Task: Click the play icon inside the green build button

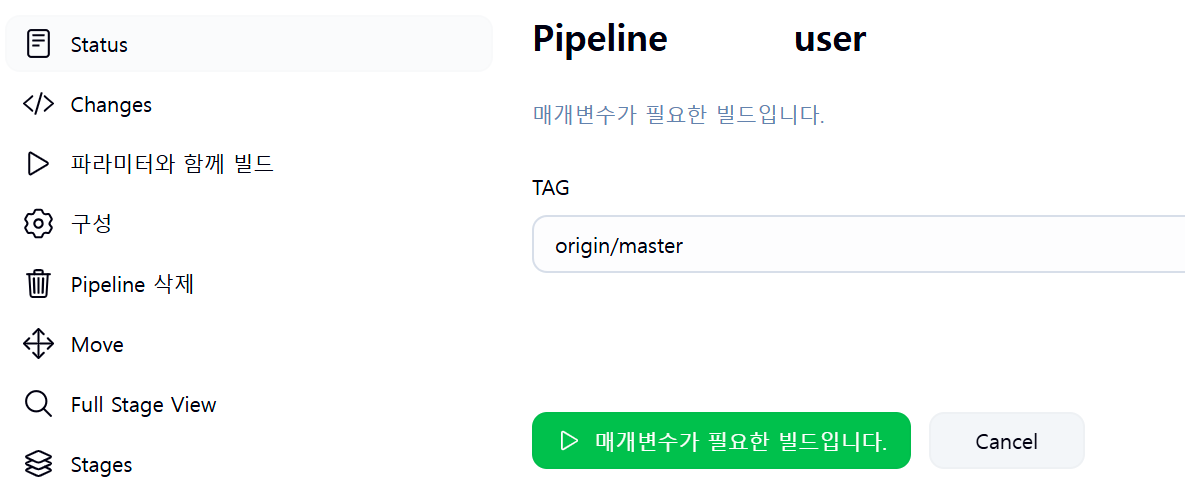Action: pos(568,441)
